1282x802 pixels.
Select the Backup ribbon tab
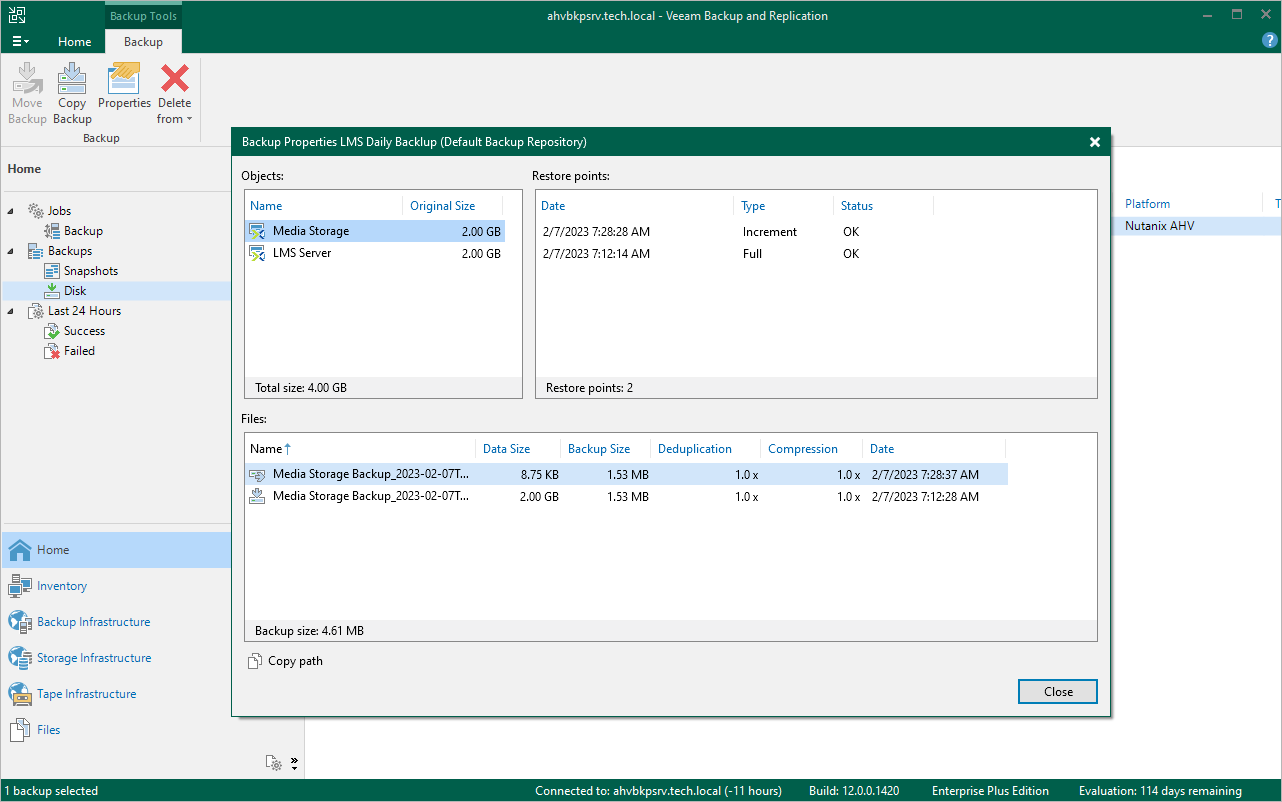143,42
